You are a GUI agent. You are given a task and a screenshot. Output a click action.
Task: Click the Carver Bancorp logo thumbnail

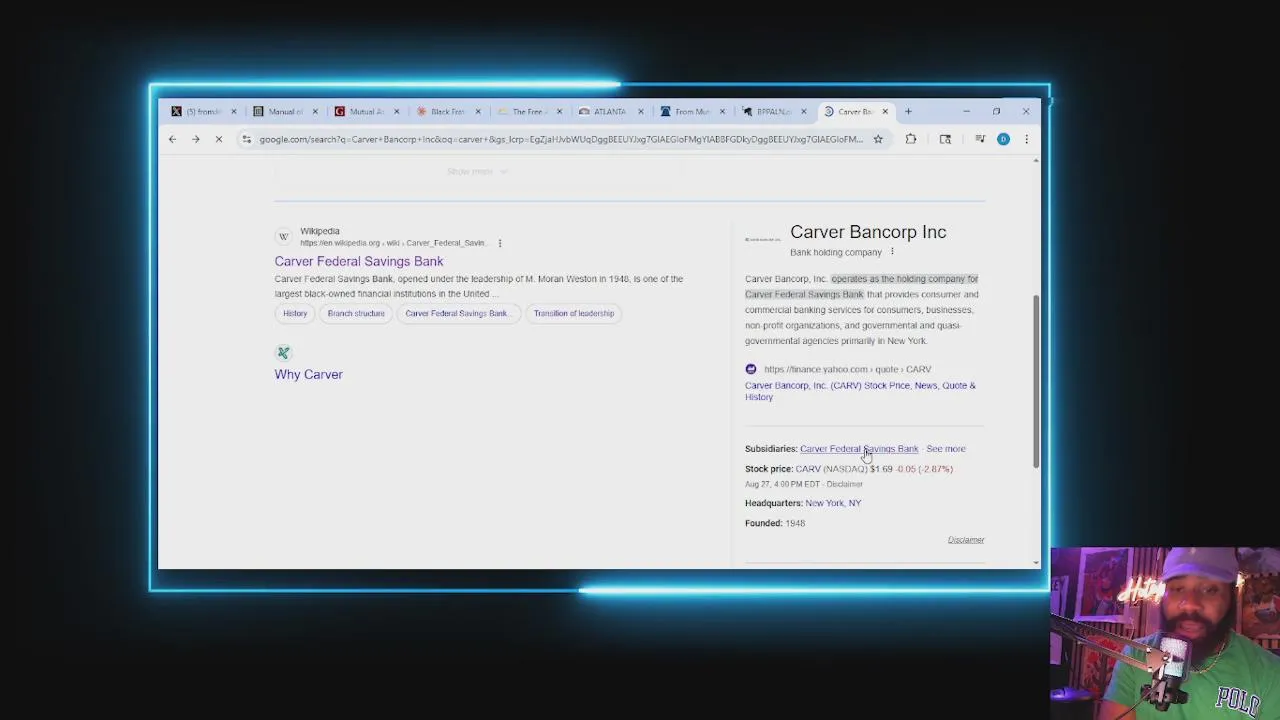763,239
